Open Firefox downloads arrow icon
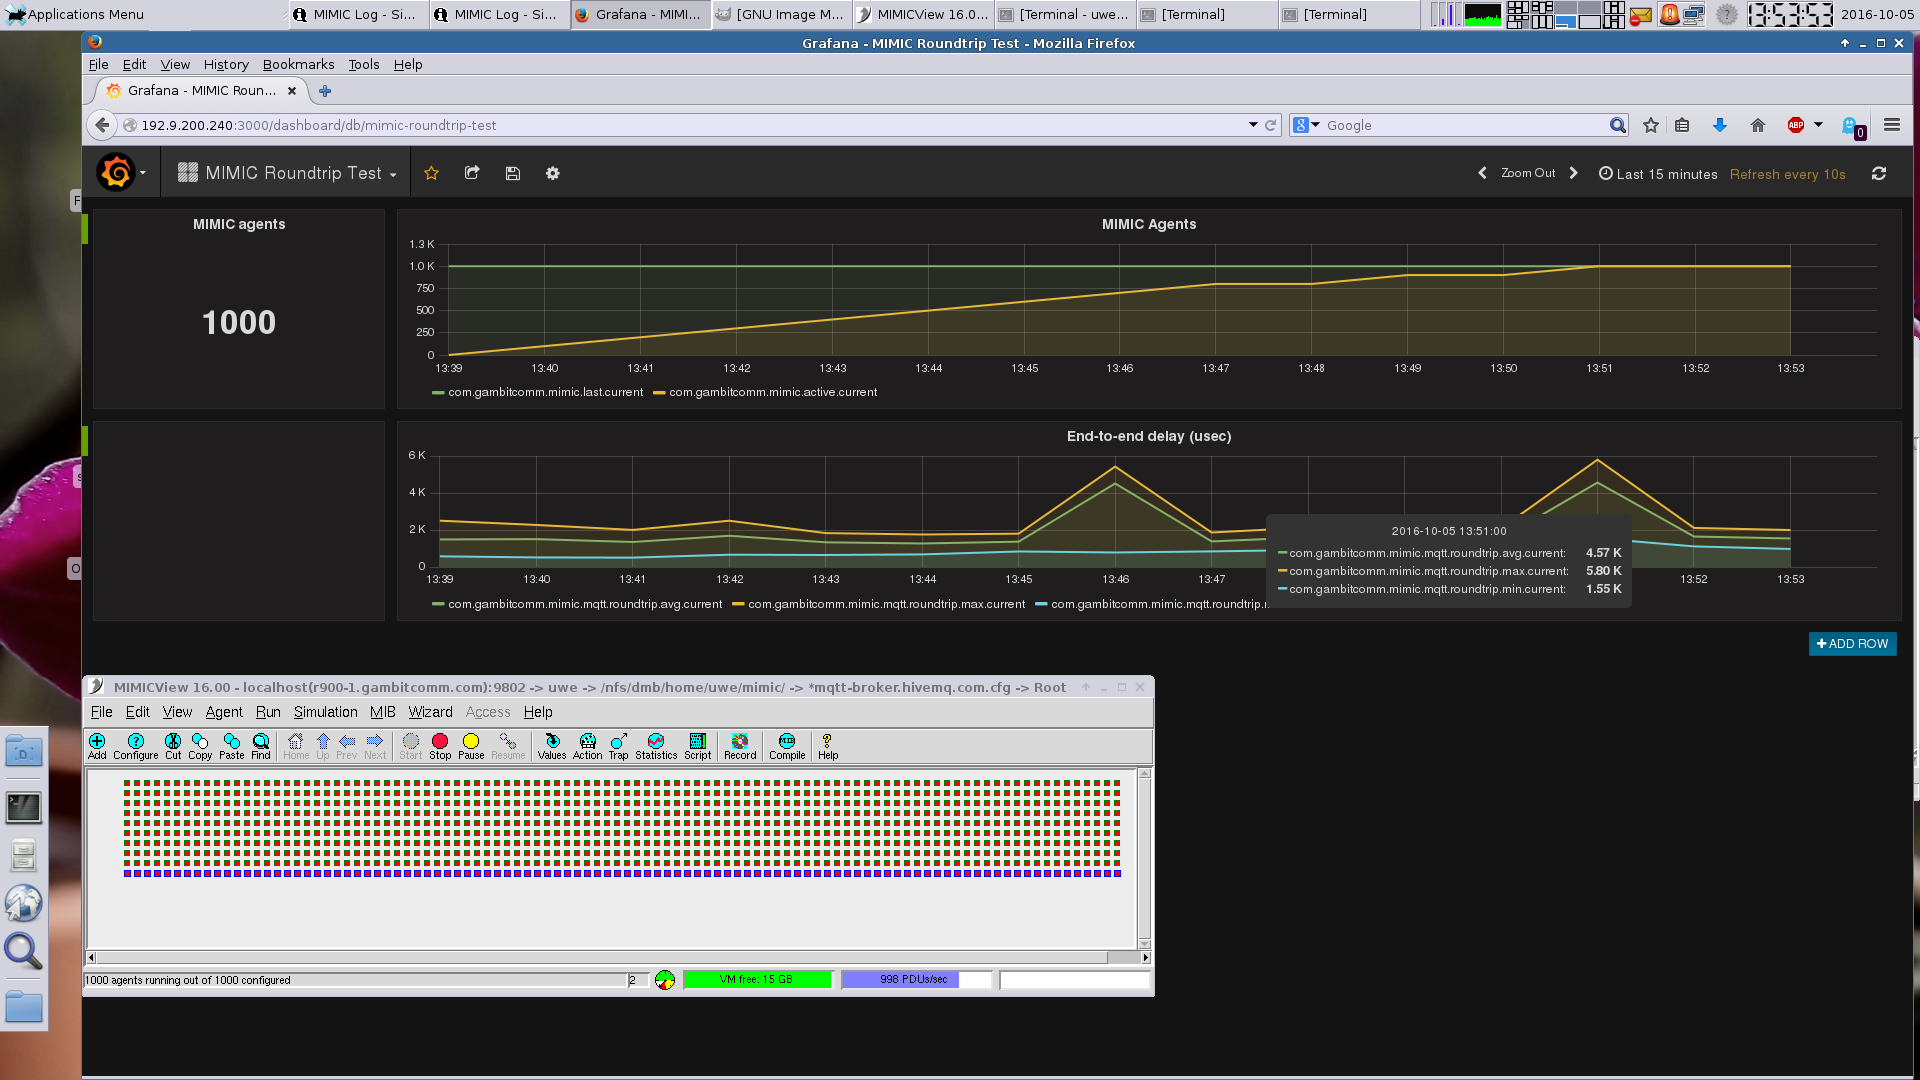 tap(1720, 125)
